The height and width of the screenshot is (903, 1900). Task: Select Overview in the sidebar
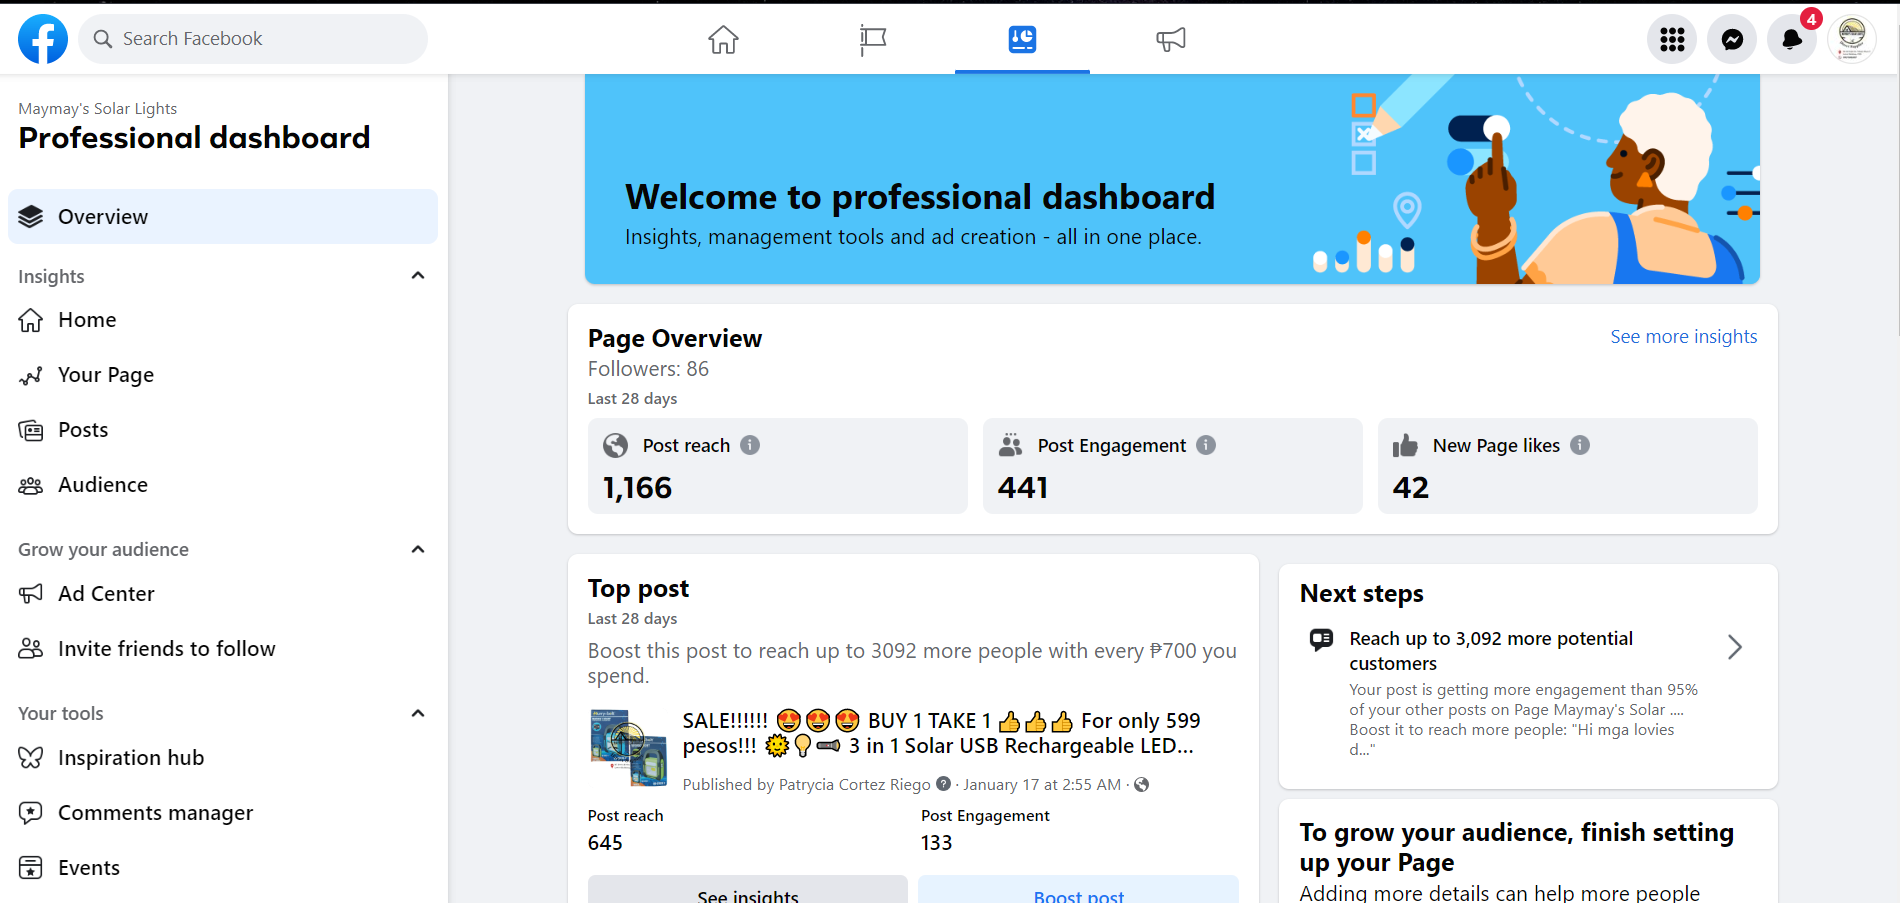[223, 216]
